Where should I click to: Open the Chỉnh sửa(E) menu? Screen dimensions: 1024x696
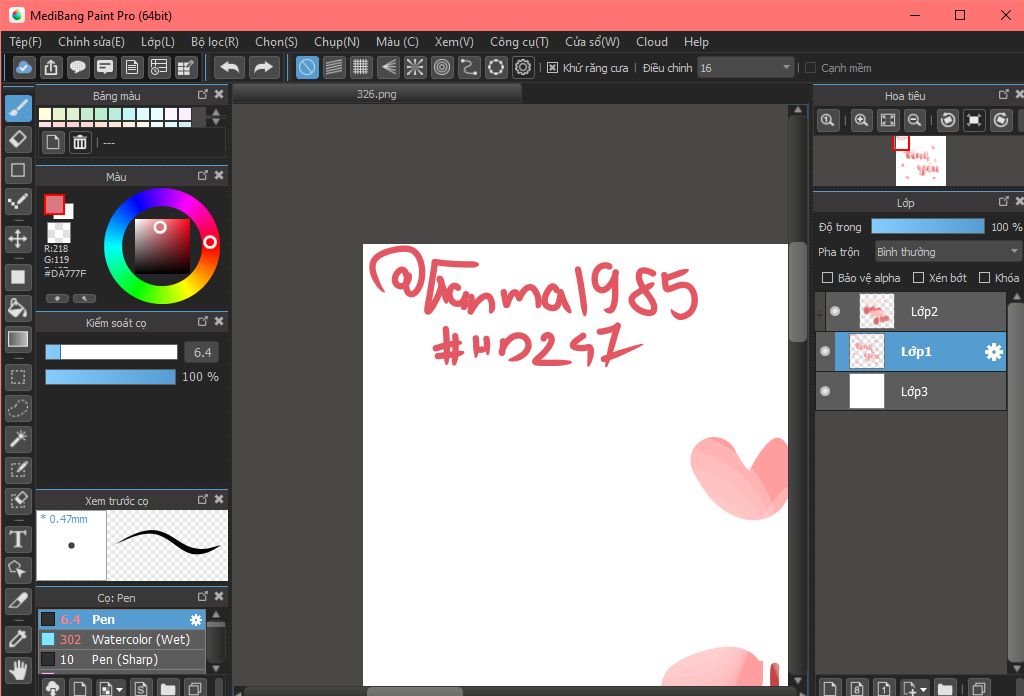click(91, 42)
